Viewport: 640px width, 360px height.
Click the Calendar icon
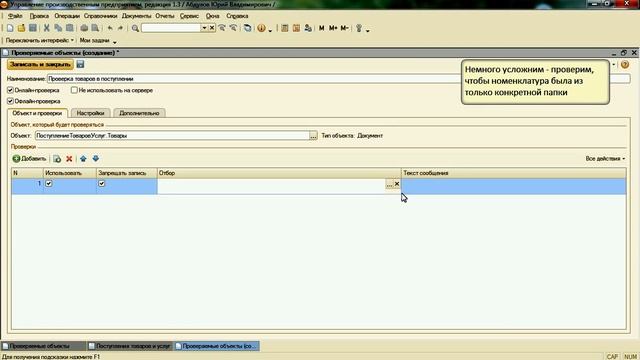pos(296,28)
